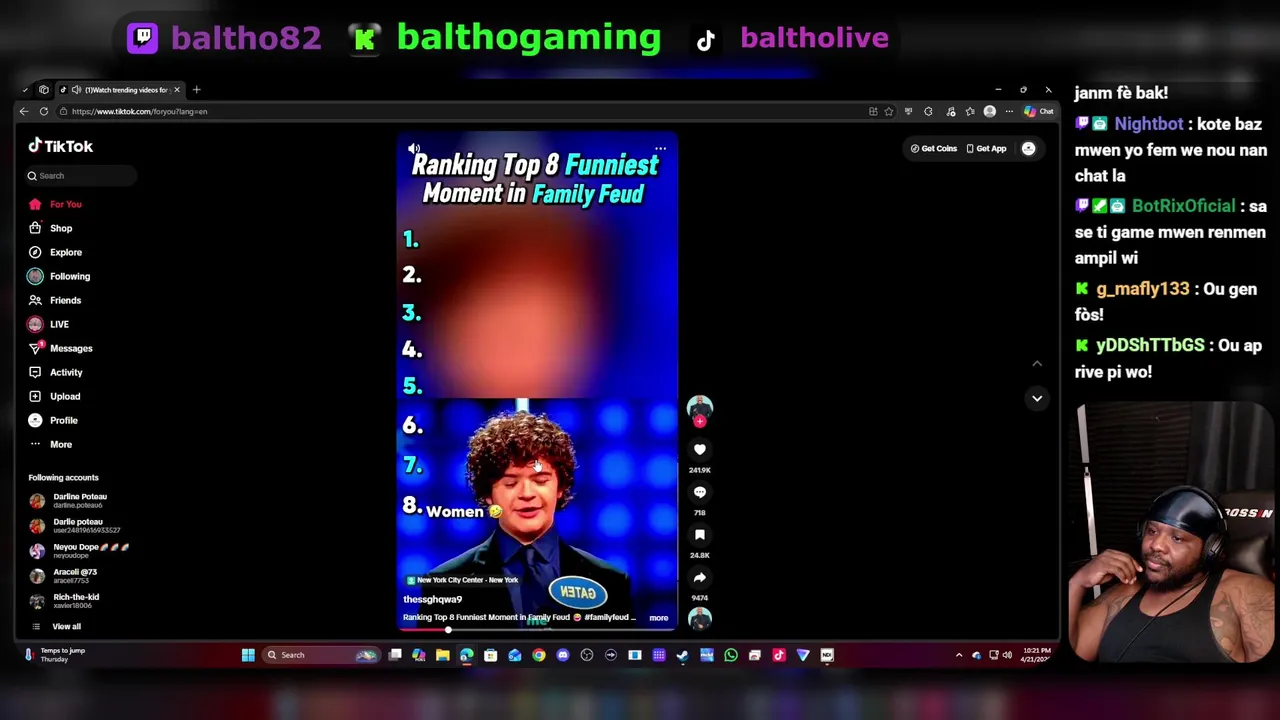Open the Windows Start menu
Image resolution: width=1280 pixels, height=720 pixels.
click(x=248, y=655)
